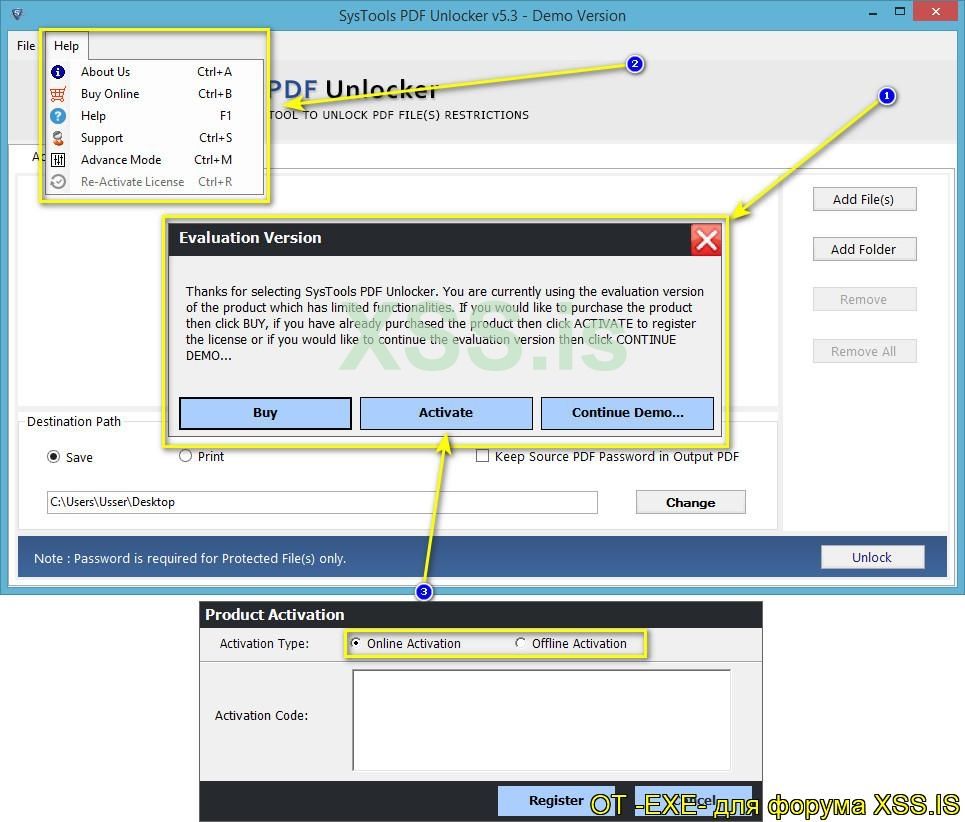Viewport: 965px width, 822px height.
Task: Click the Help menu header
Action: pos(66,46)
